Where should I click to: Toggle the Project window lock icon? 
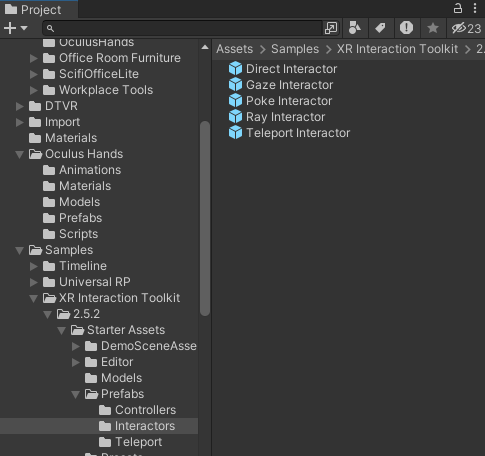[x=458, y=8]
